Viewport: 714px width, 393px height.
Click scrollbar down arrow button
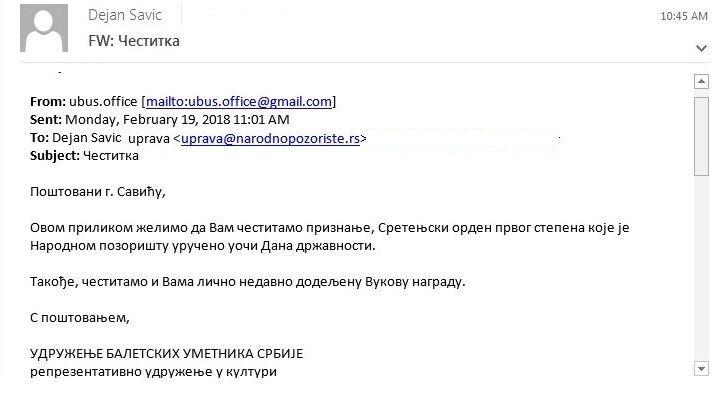701,368
